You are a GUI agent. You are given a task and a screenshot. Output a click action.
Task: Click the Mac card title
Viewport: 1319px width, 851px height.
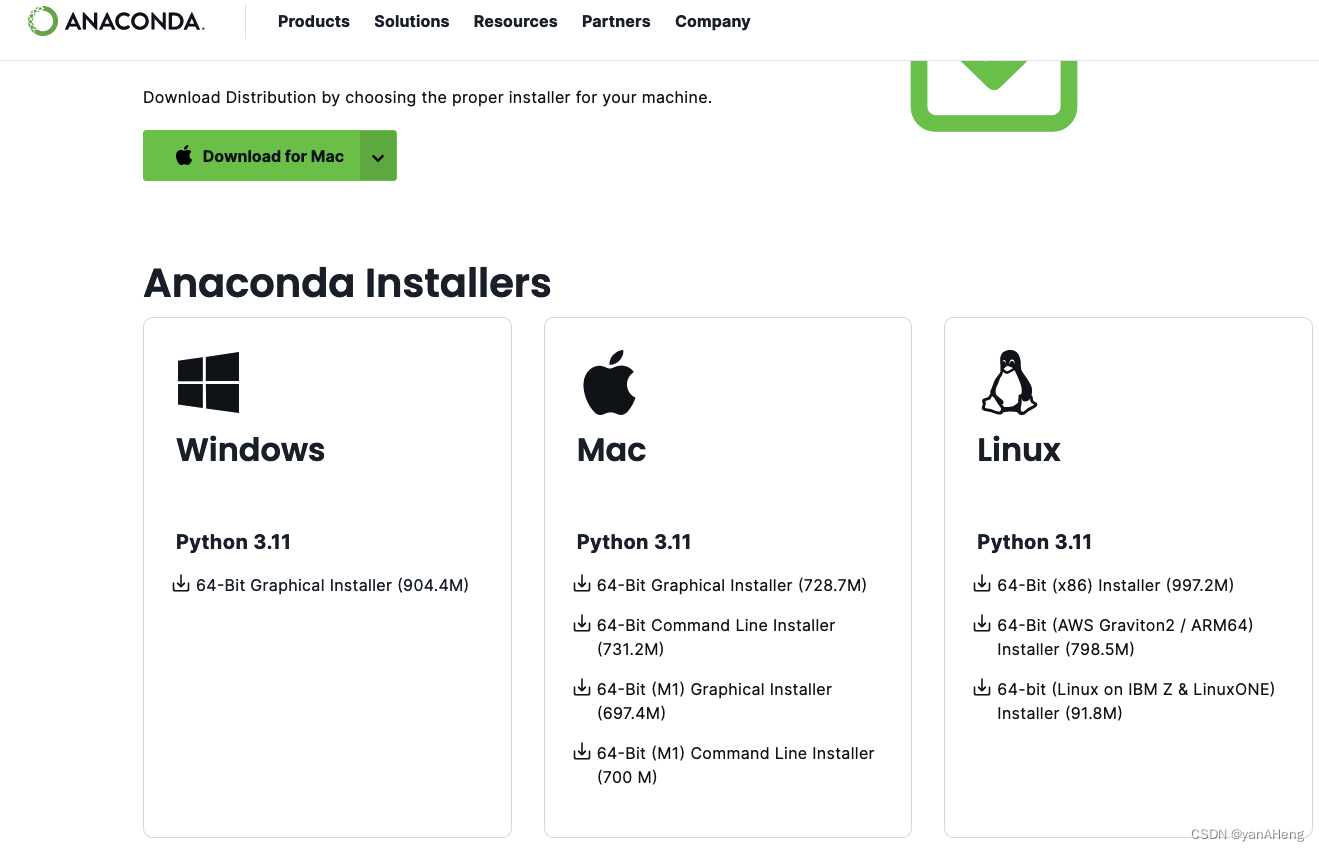pyautogui.click(x=612, y=450)
